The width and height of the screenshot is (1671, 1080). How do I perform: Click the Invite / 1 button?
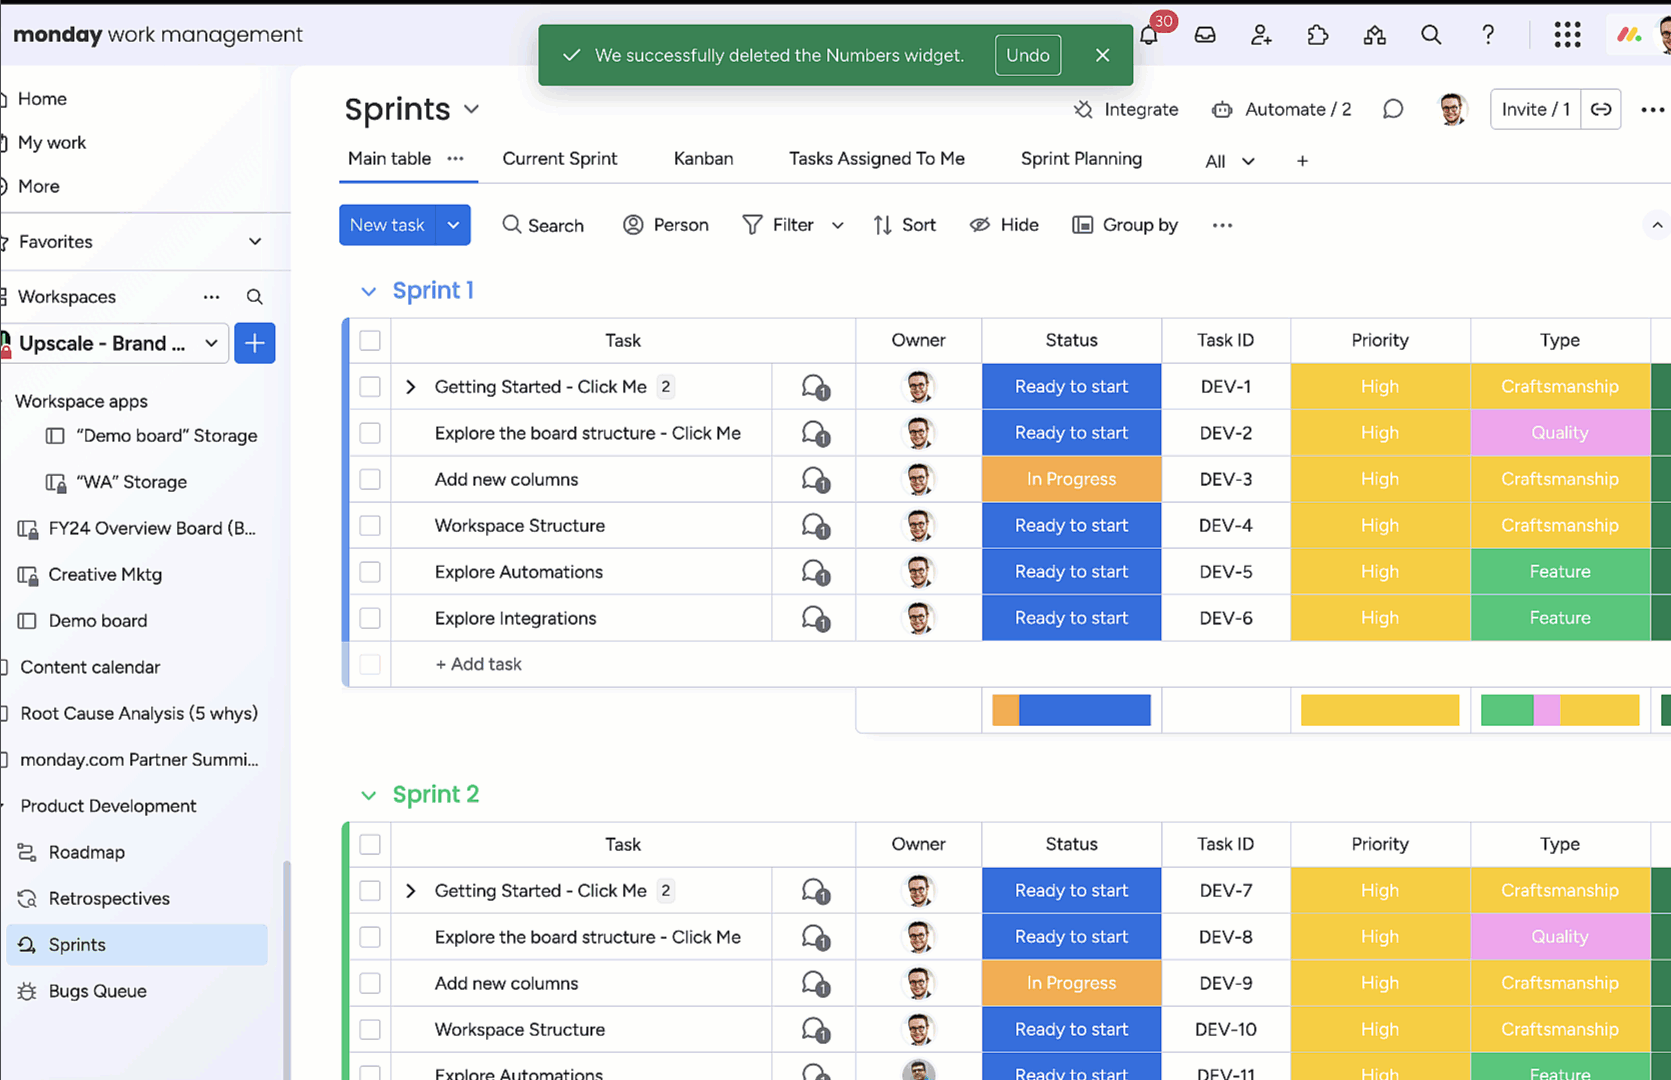pyautogui.click(x=1535, y=109)
